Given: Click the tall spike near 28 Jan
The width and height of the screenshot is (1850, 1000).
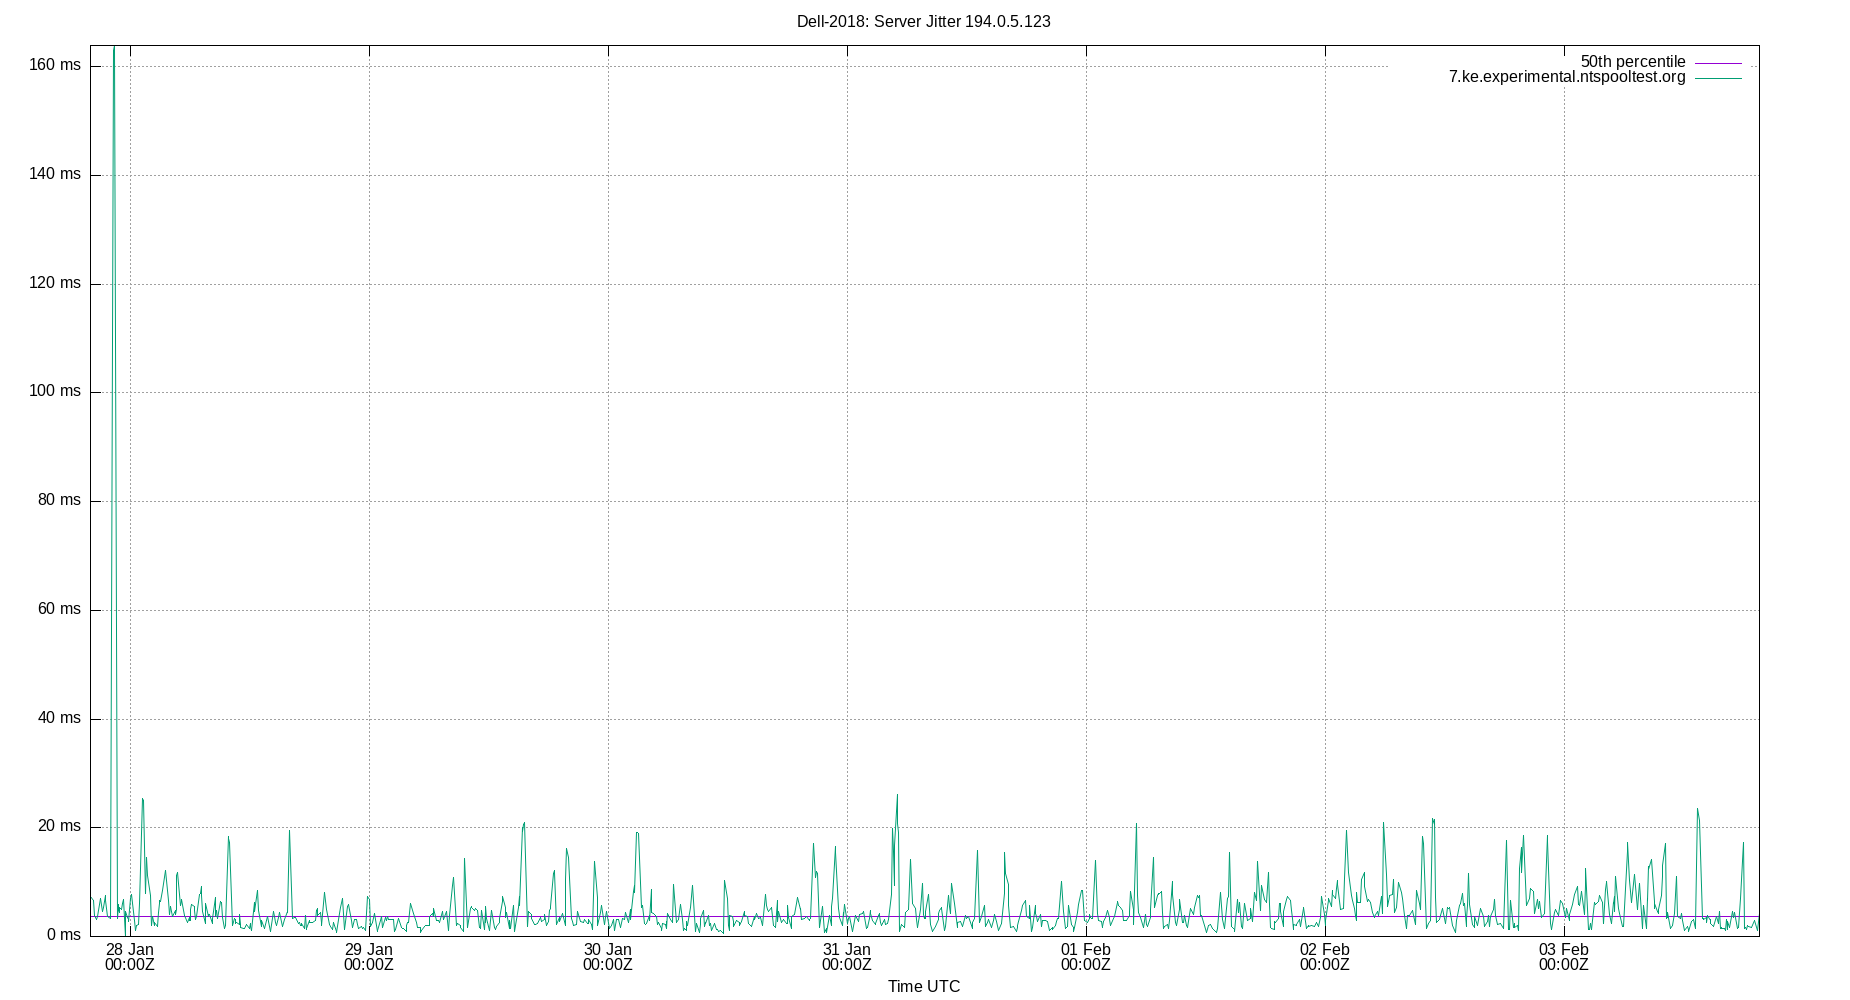Looking at the screenshot, I should [112, 100].
